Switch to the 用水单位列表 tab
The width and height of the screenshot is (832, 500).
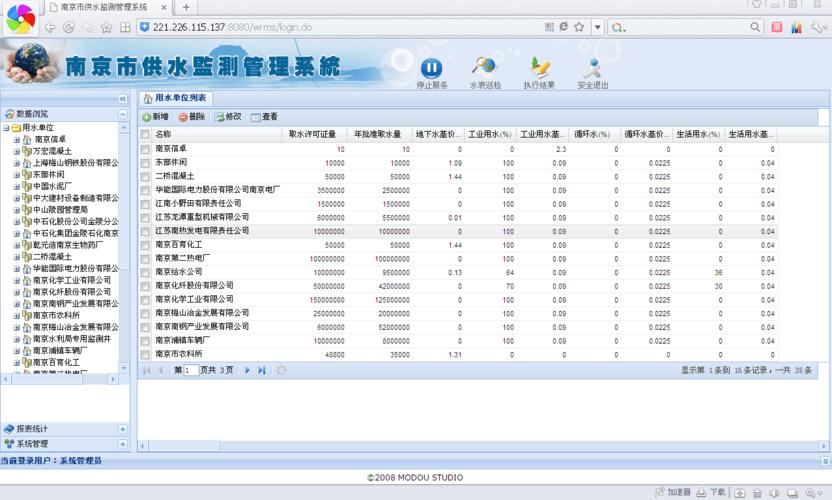pyautogui.click(x=175, y=98)
